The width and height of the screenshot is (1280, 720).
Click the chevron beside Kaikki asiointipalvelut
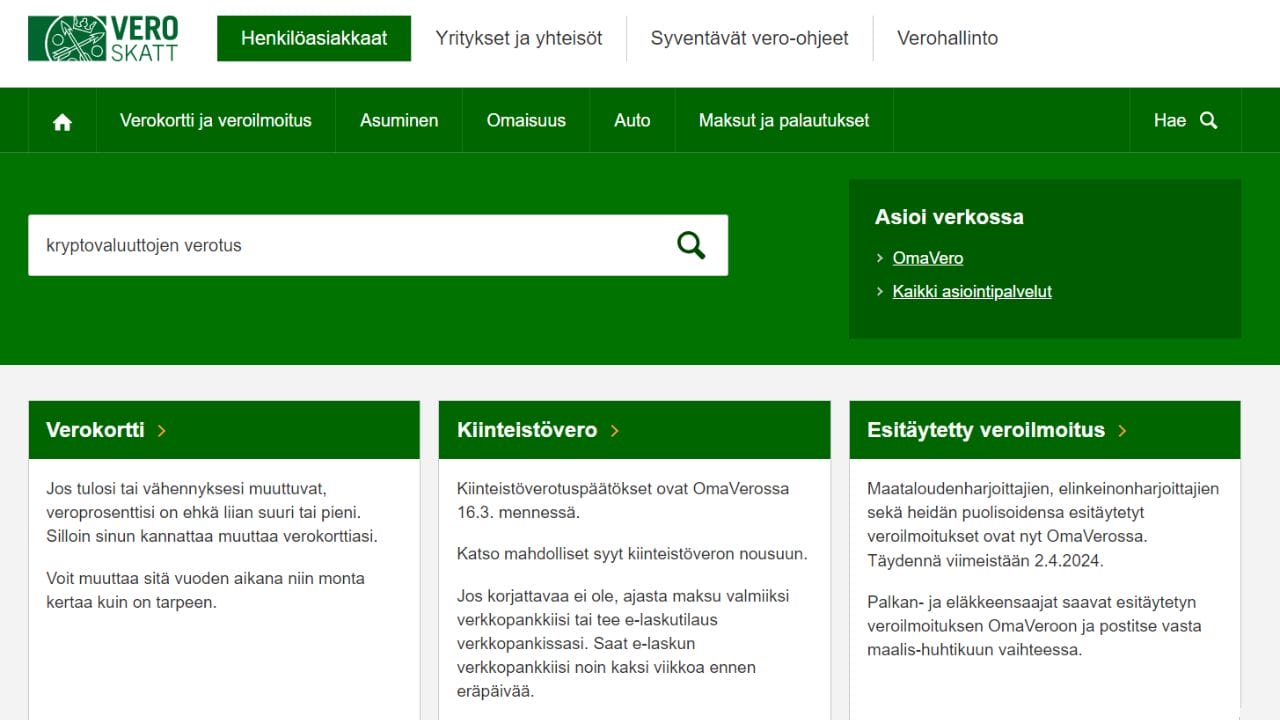tap(880, 291)
